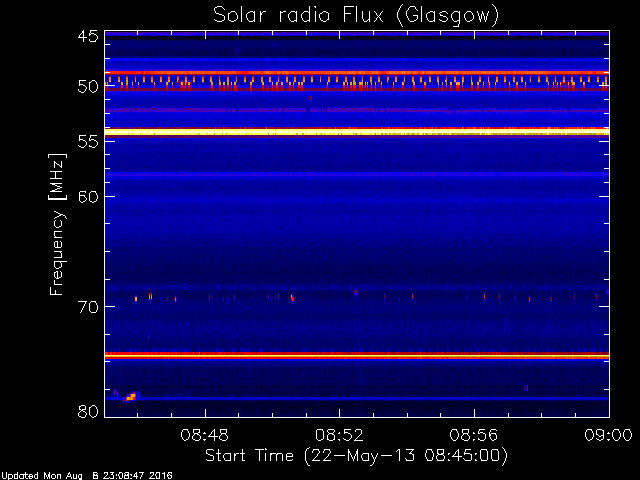The width and height of the screenshot is (640, 480).
Task: Click the 09:00 time tick label
Action: (609, 435)
